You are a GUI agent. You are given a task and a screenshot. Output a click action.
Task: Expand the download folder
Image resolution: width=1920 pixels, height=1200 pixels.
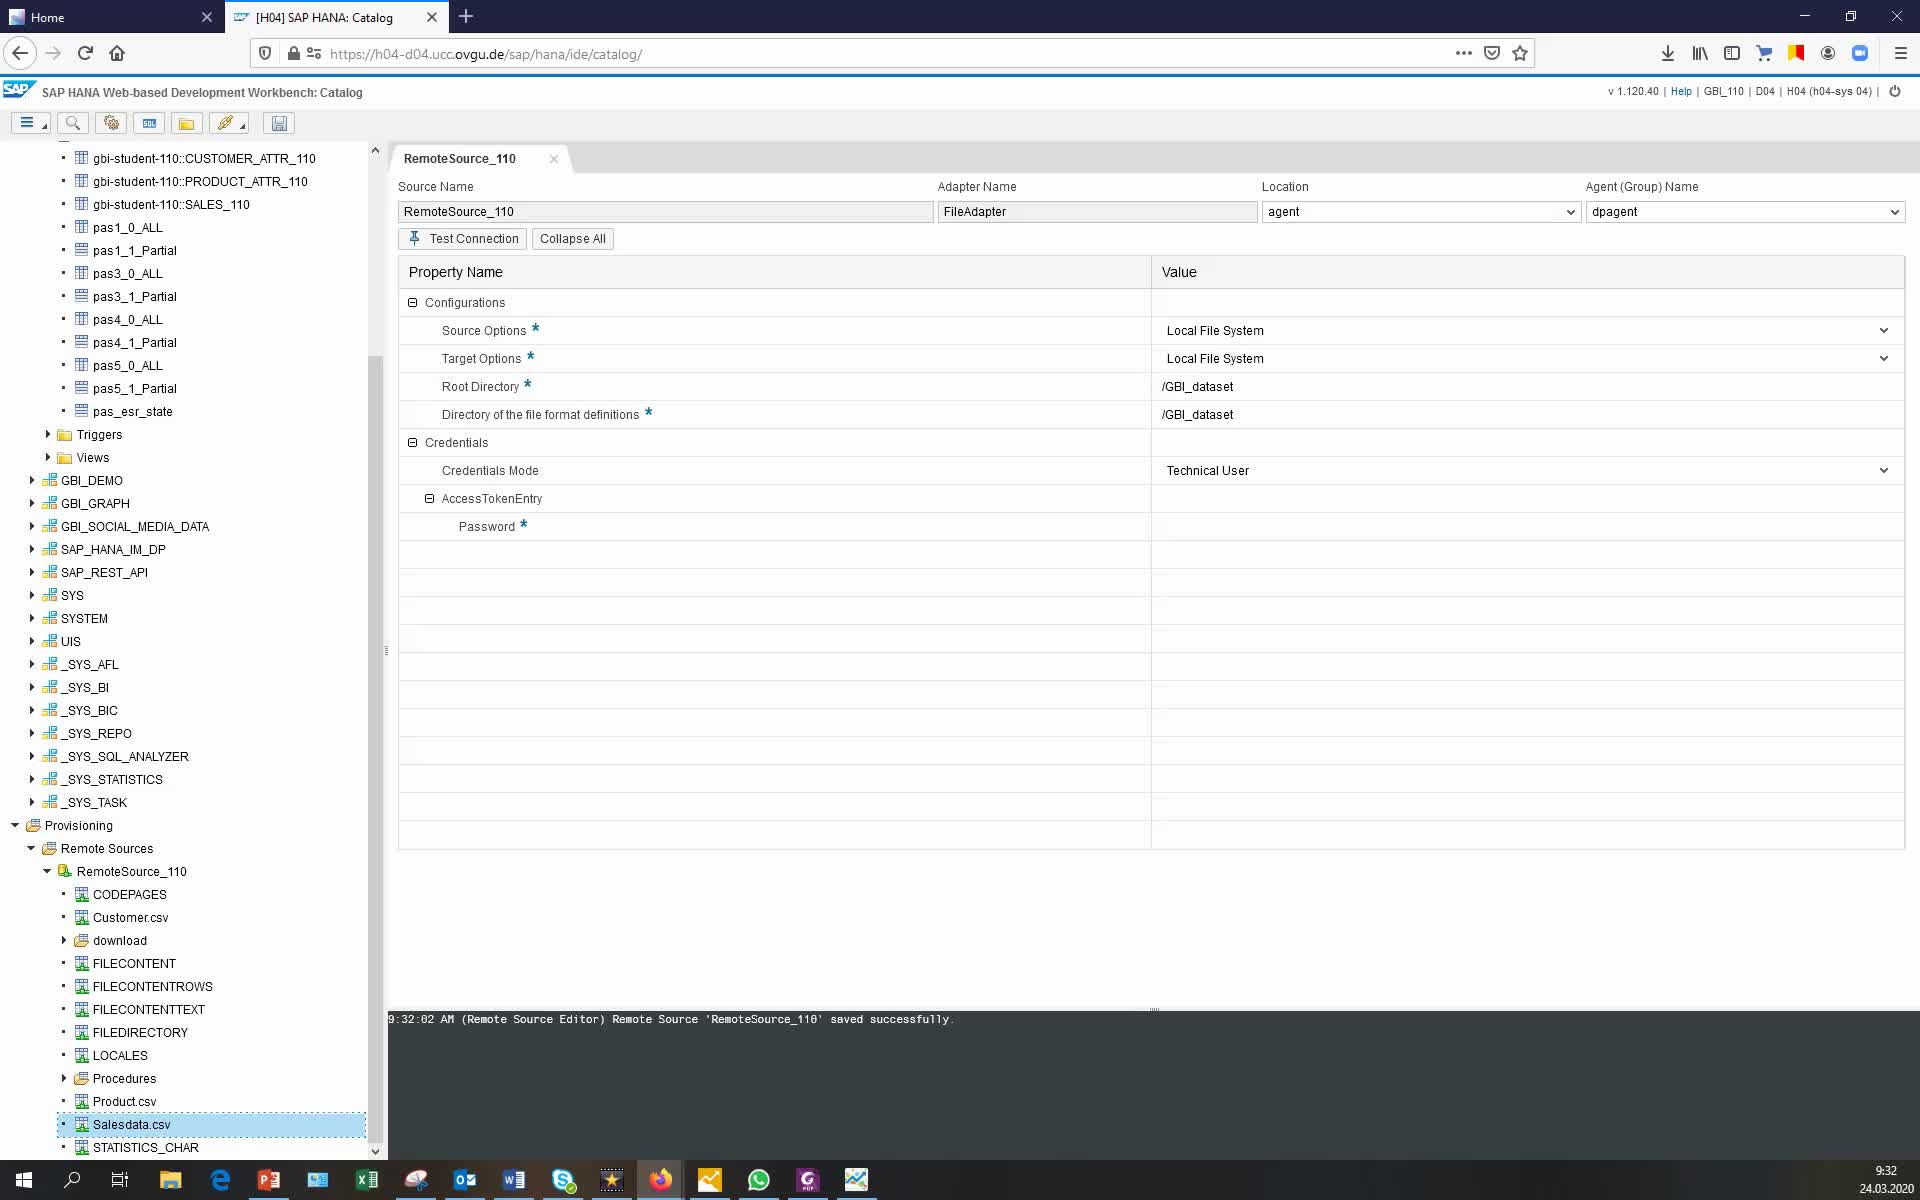pos(63,940)
